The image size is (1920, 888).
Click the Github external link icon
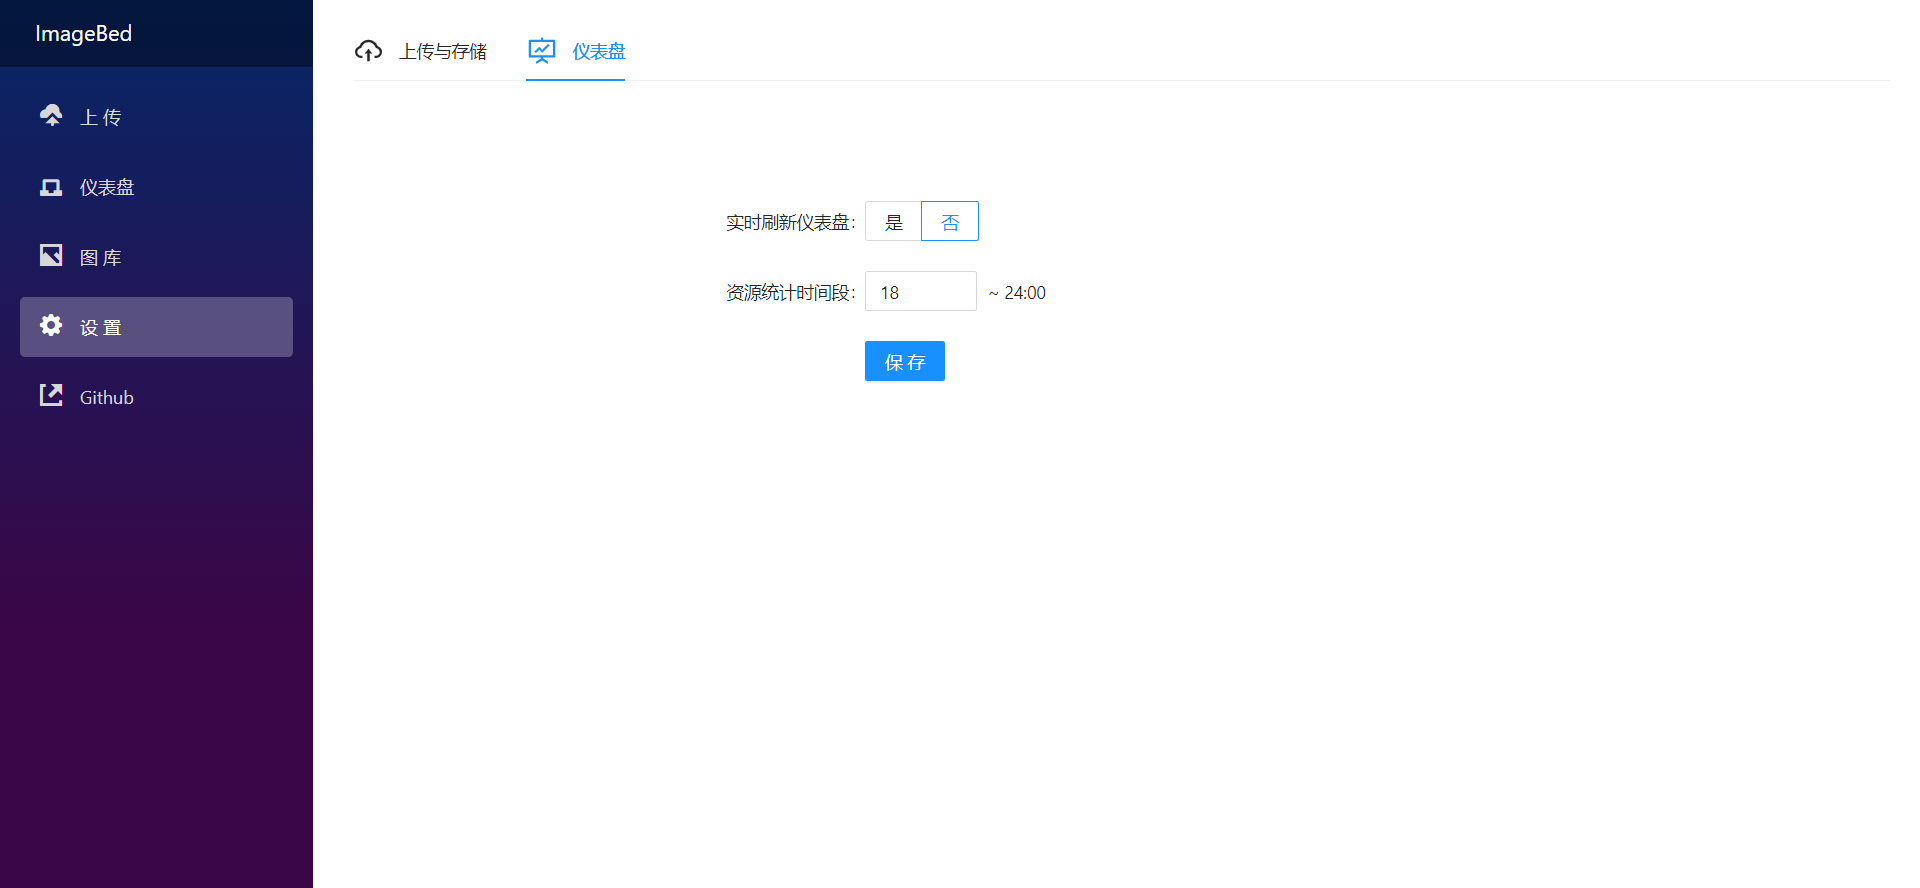pyautogui.click(x=51, y=396)
